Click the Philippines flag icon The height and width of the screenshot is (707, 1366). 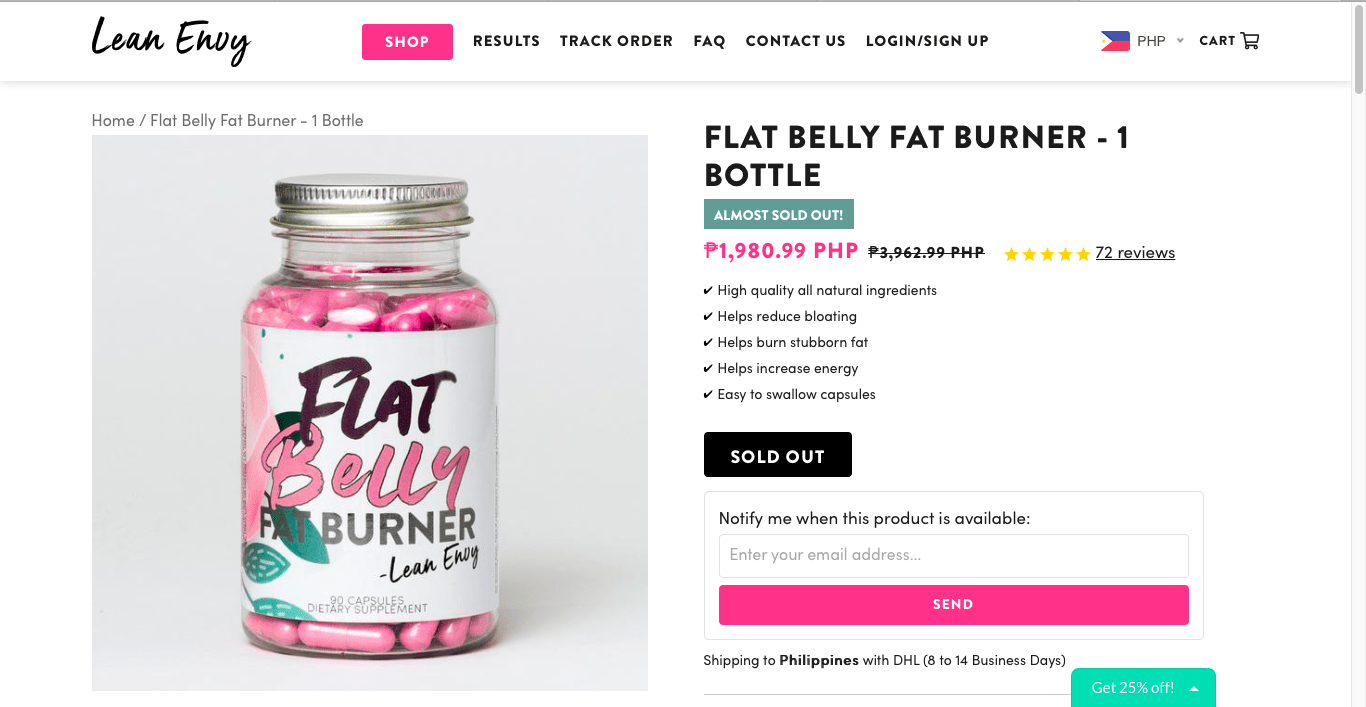pos(1115,41)
